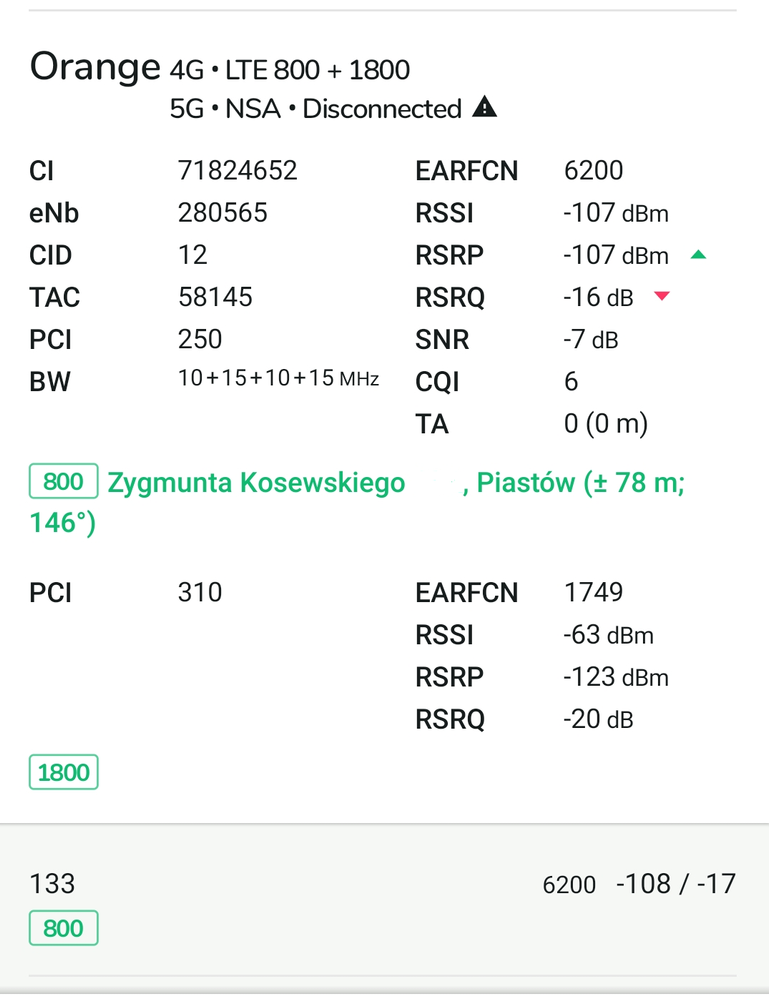Select the CI value 71824652
769x999 pixels.
(x=237, y=171)
